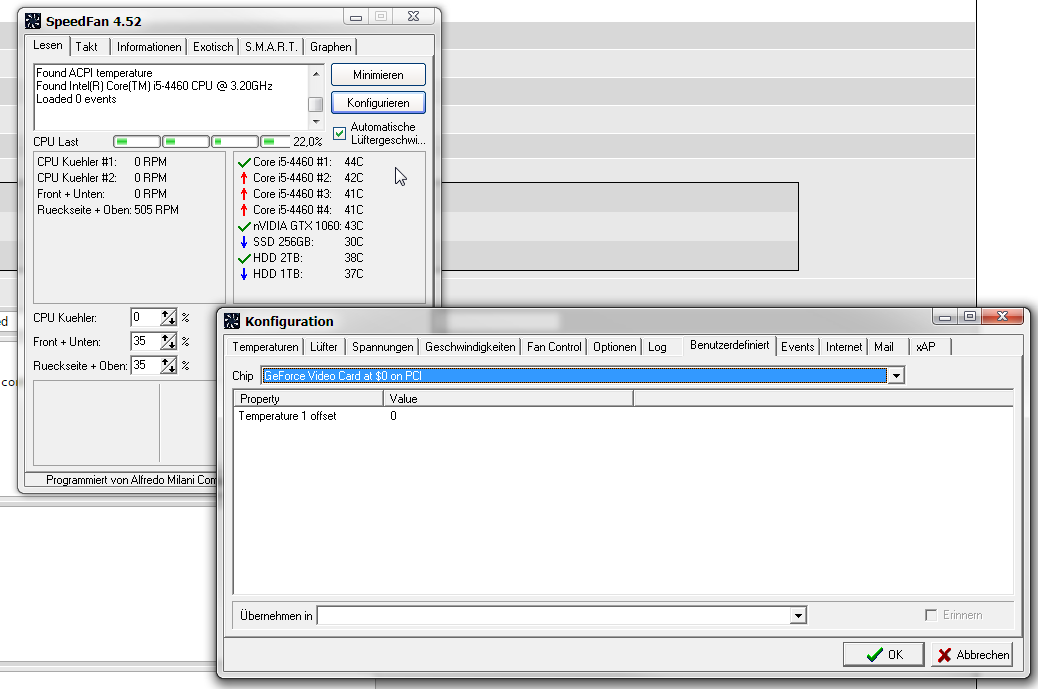This screenshot has height=689, width=1038.
Task: Open the Fan Control tab
Action: click(x=554, y=347)
